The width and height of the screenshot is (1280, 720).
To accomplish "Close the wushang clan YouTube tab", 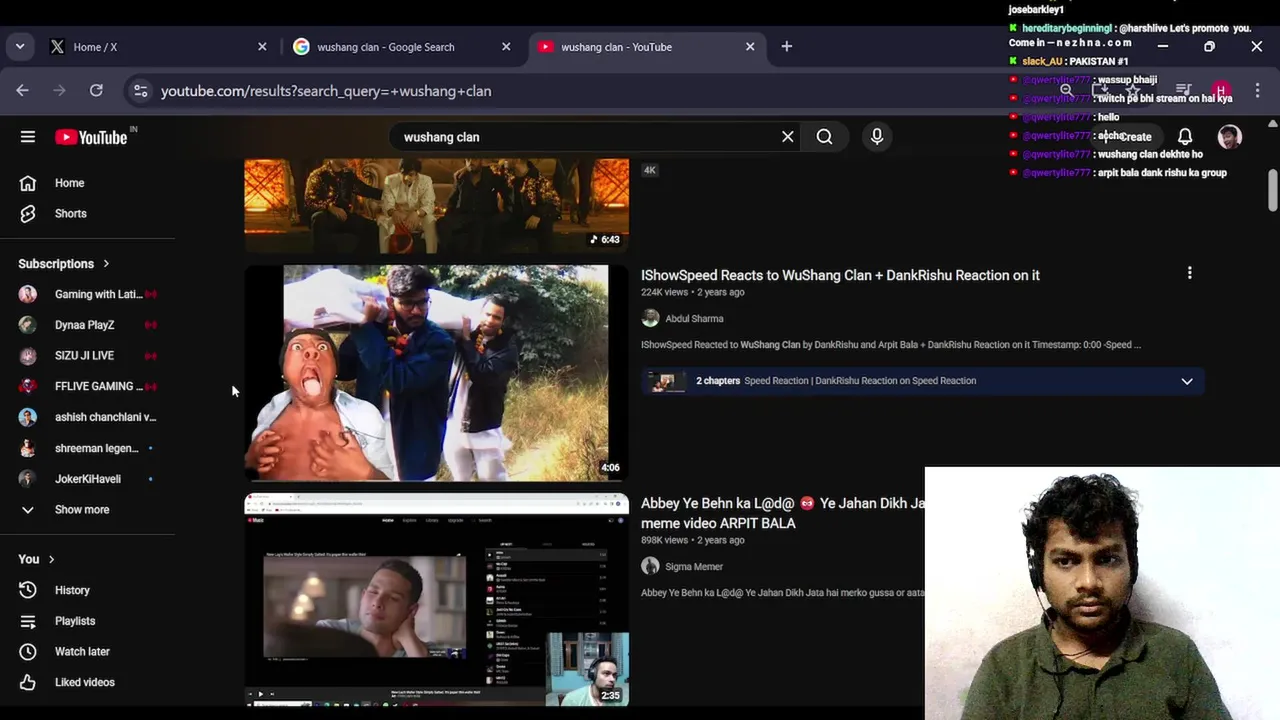I will 750,47.
